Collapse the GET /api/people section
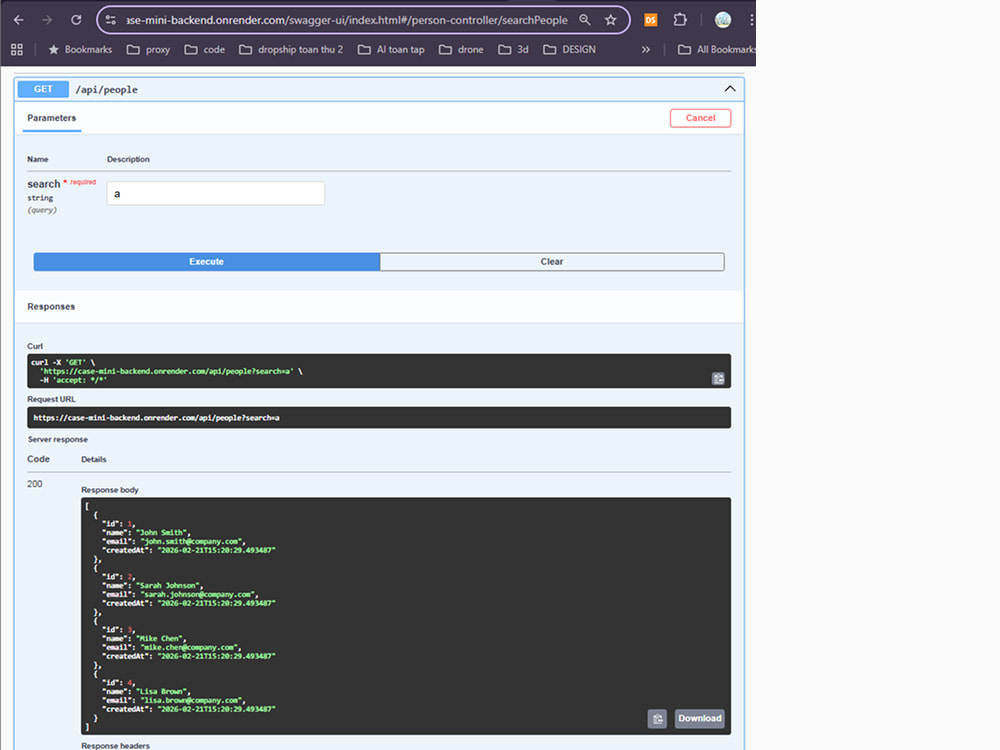The image size is (1000, 750). tap(730, 89)
